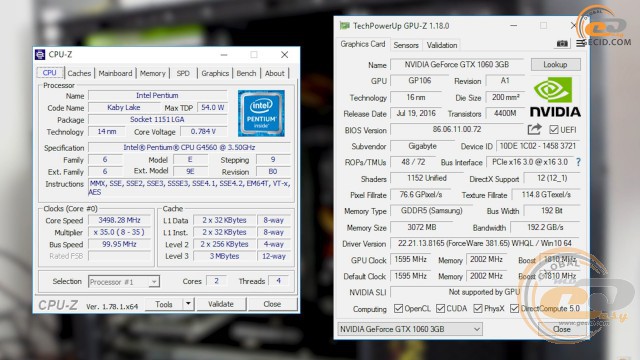This screenshot has height=360, width=640.
Task: Open the GTX 1060 3GB card selector
Action: (410, 329)
